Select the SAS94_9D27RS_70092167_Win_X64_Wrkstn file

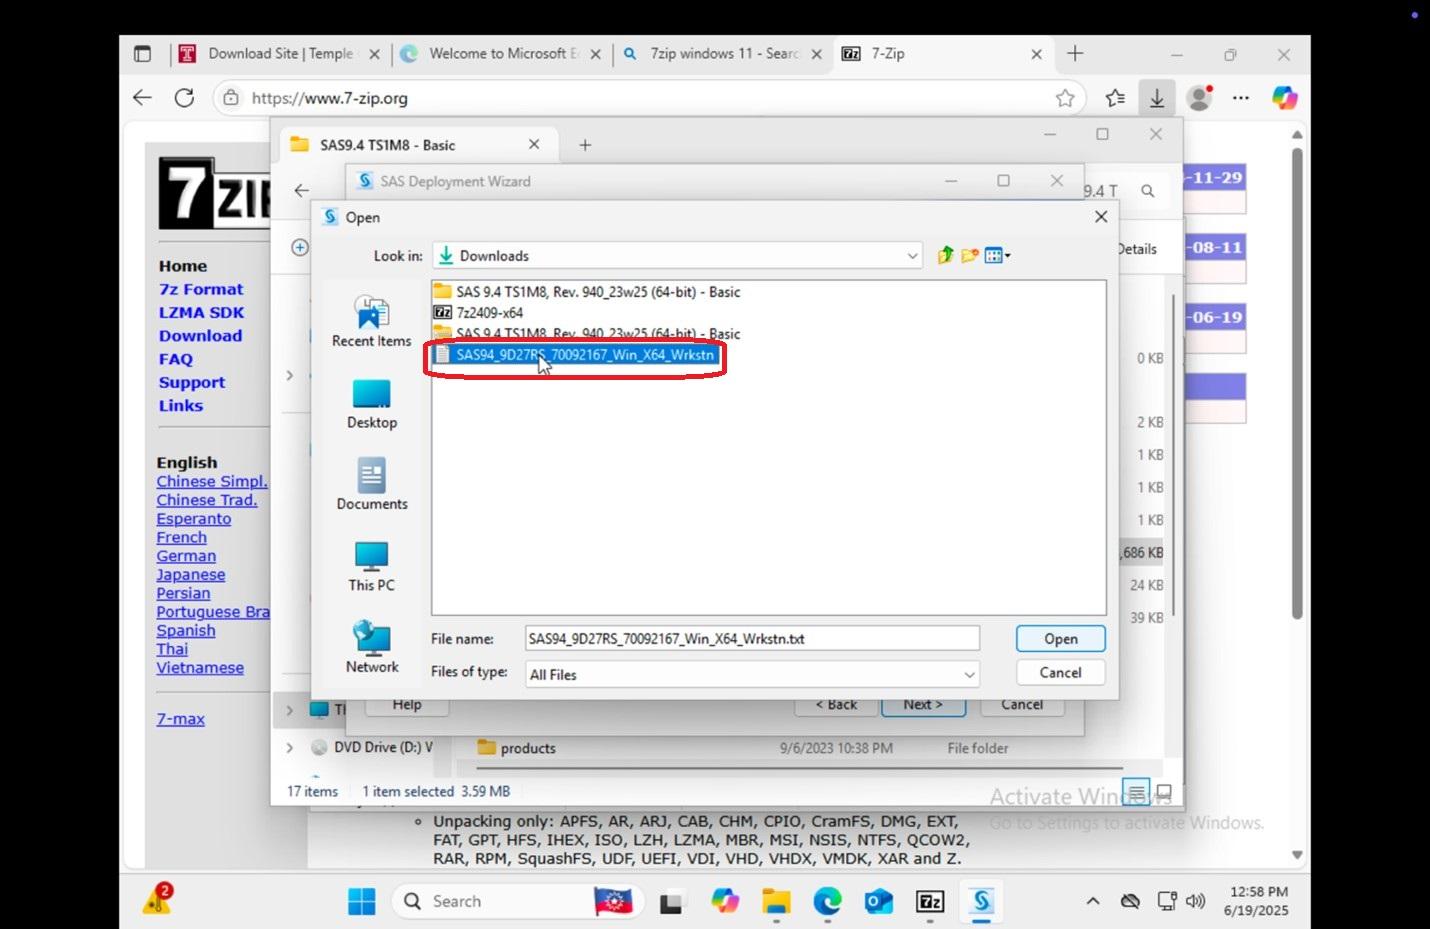[575, 355]
